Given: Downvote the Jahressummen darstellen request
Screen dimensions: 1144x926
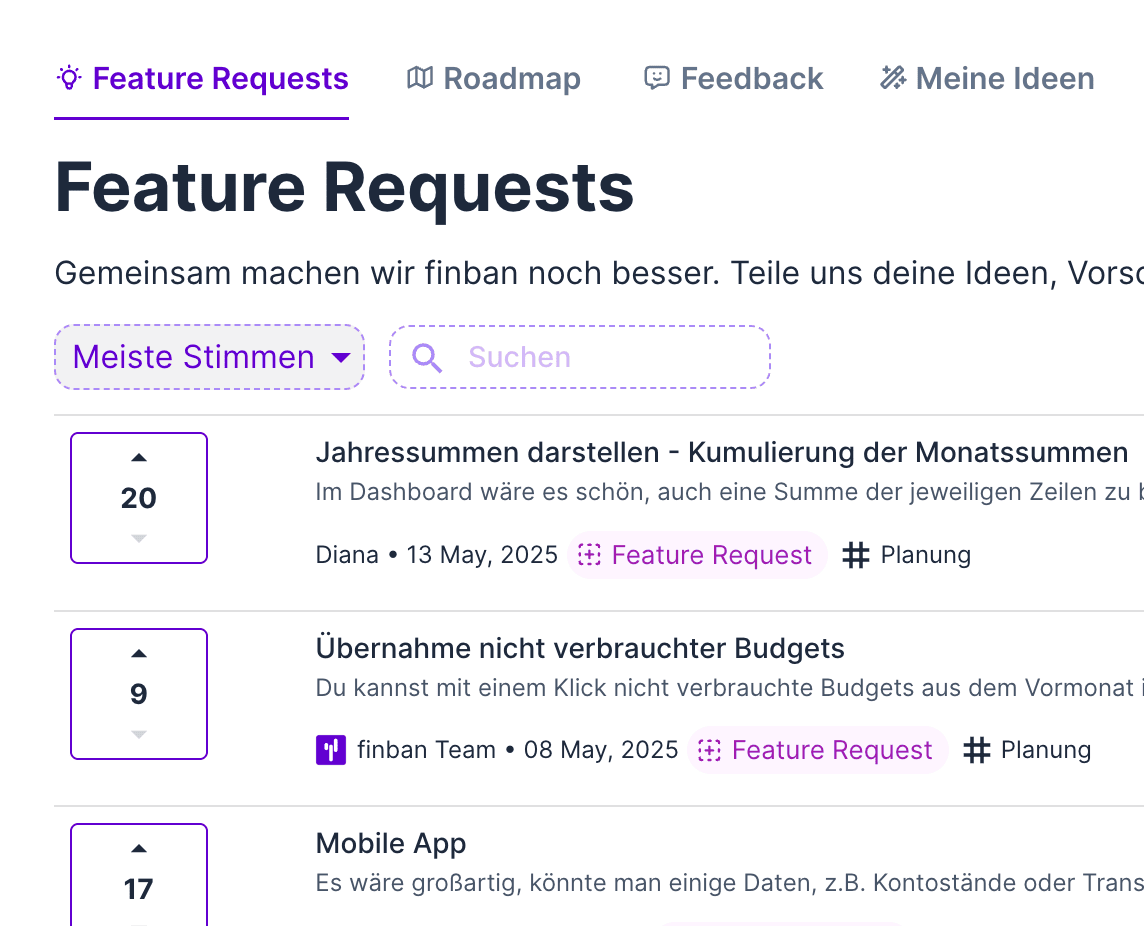Looking at the screenshot, I should pyautogui.click(x=139, y=539).
